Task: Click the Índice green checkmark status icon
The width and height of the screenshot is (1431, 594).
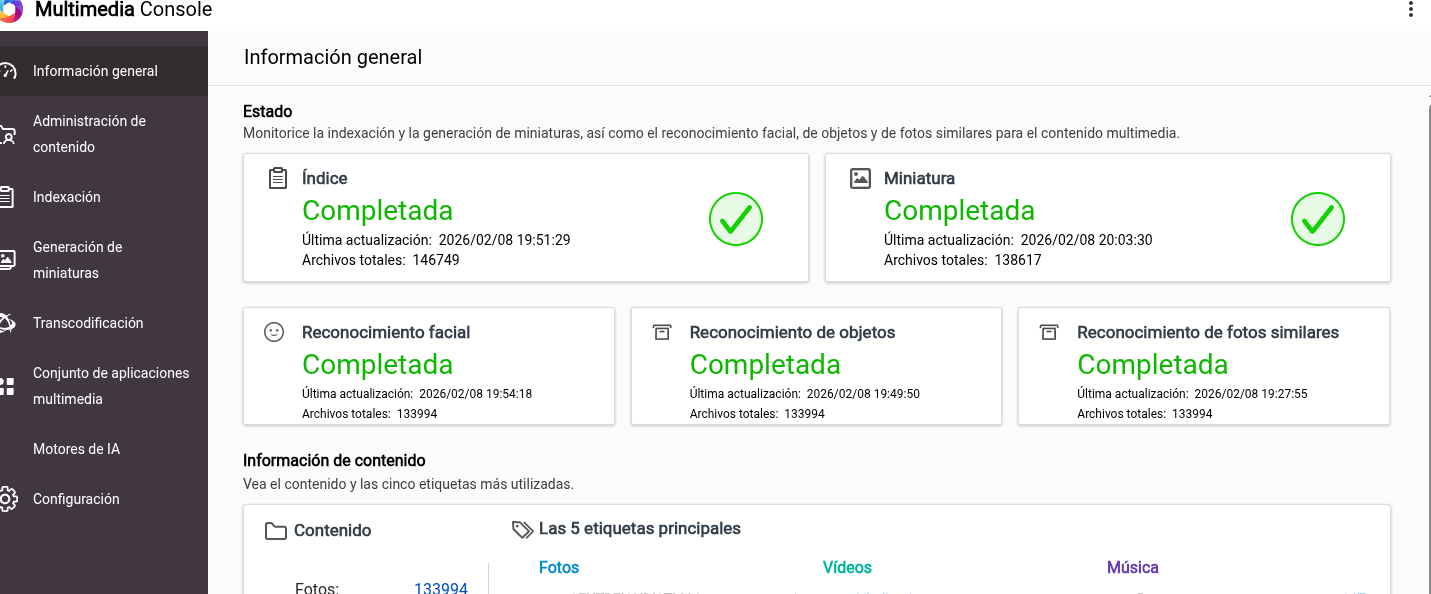Action: (736, 219)
